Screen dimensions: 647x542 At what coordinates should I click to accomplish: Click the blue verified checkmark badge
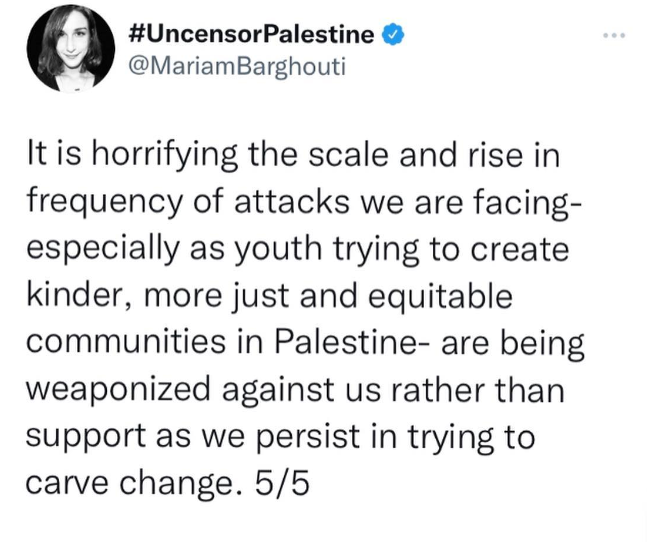(393, 35)
